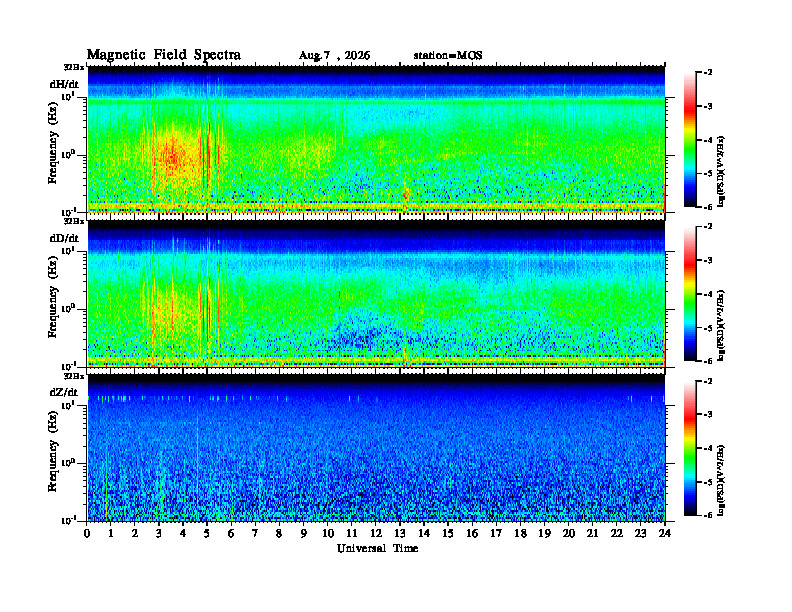The width and height of the screenshot is (792, 612).
Task: Click hour '10' on the time axis
Action: point(328,533)
